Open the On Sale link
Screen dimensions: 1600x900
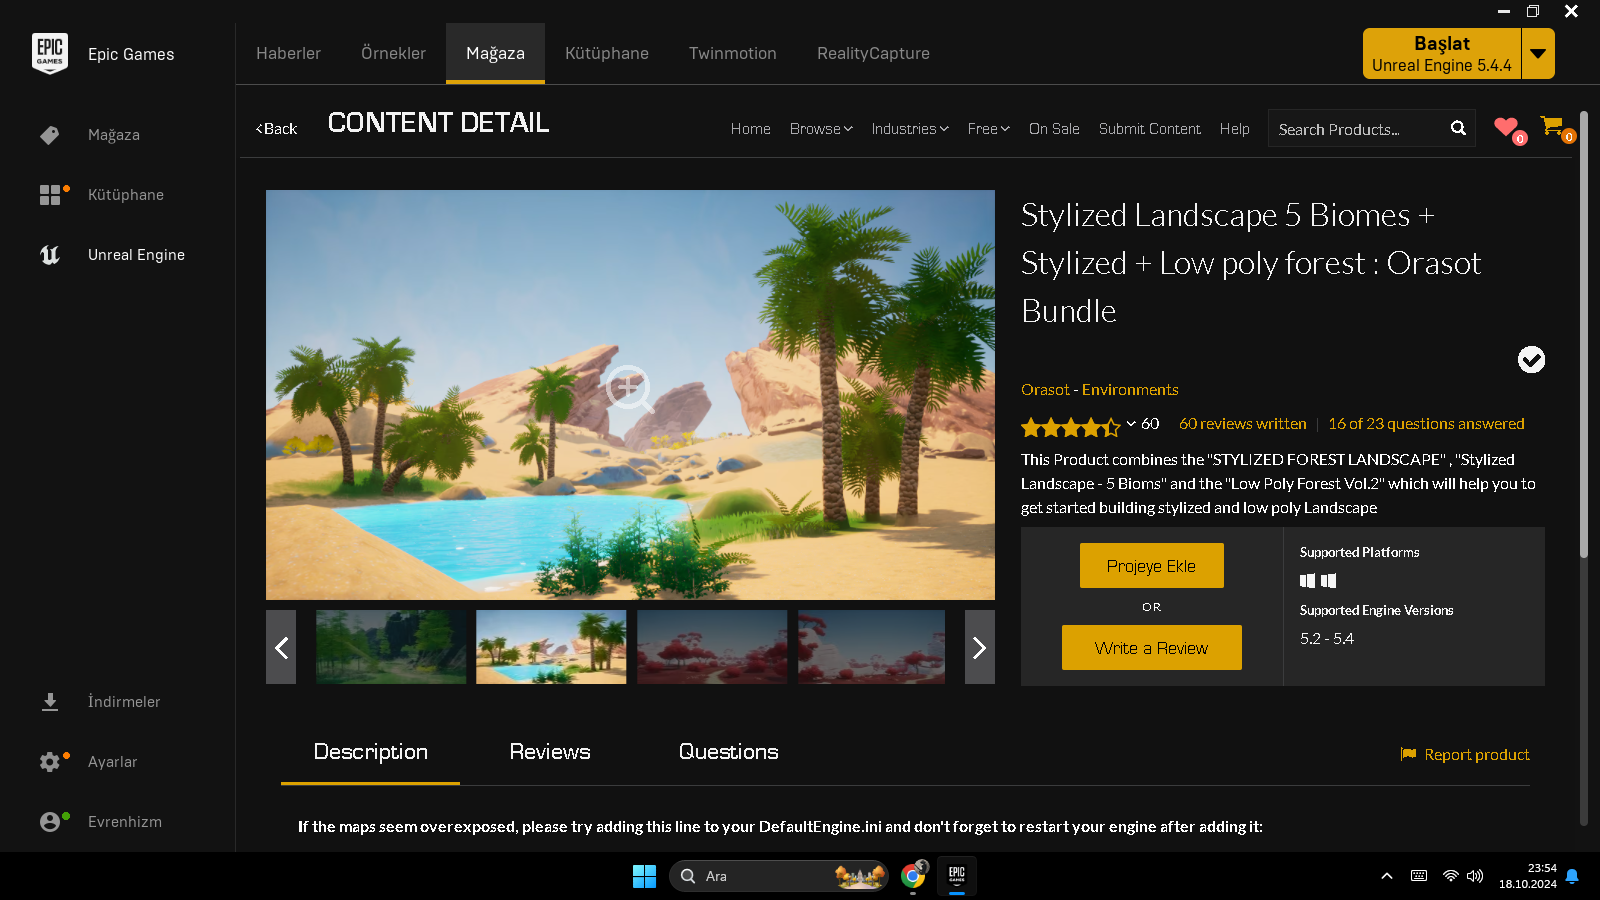pos(1054,129)
